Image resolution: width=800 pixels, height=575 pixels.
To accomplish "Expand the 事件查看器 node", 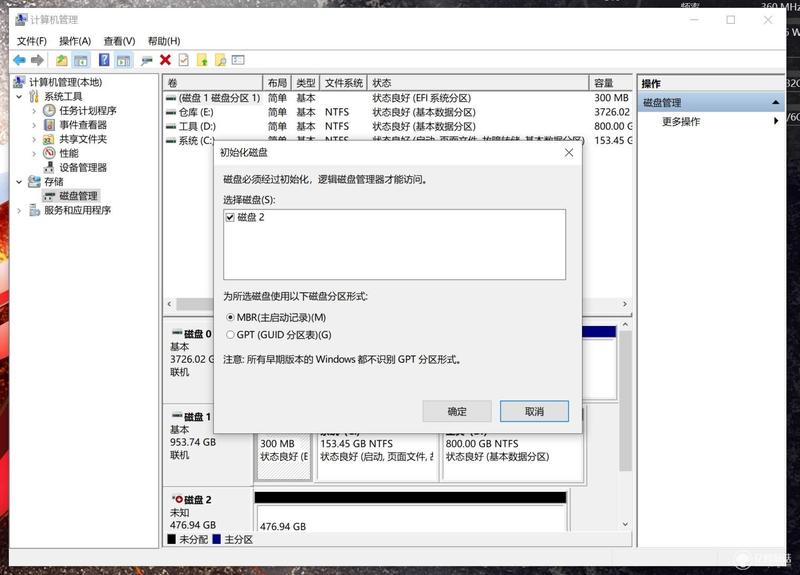I will [34, 125].
